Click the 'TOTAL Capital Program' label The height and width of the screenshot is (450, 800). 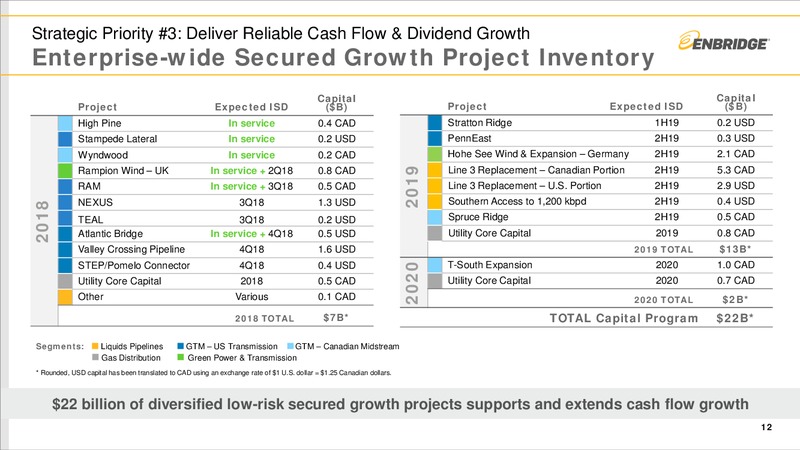(623, 318)
